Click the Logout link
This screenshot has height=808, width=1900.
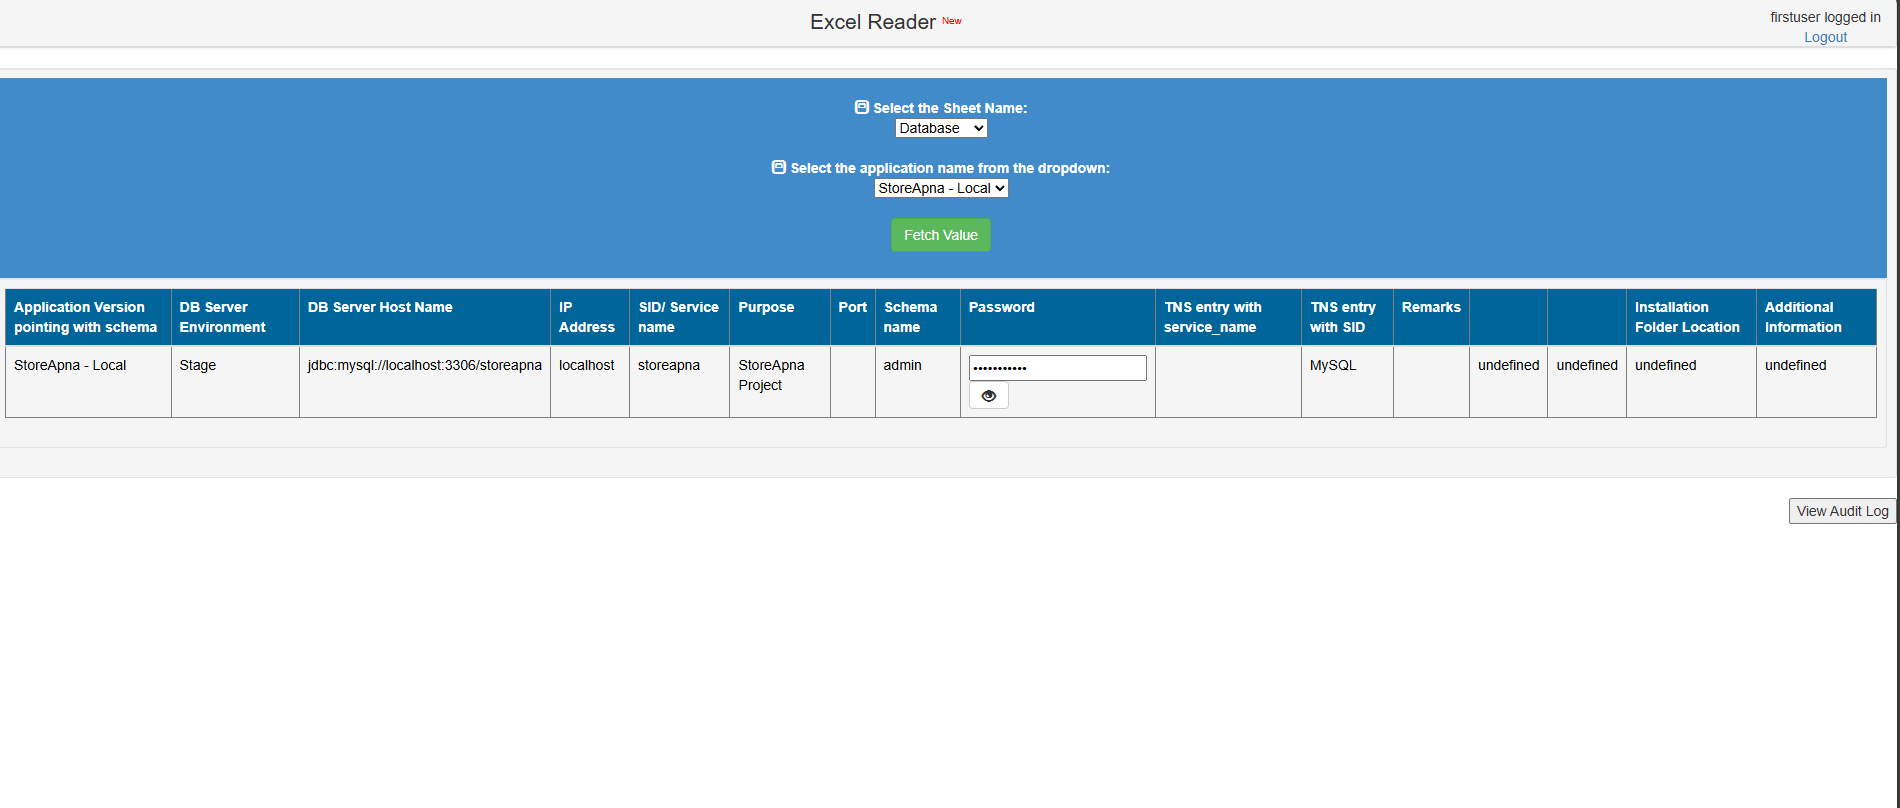coord(1824,37)
